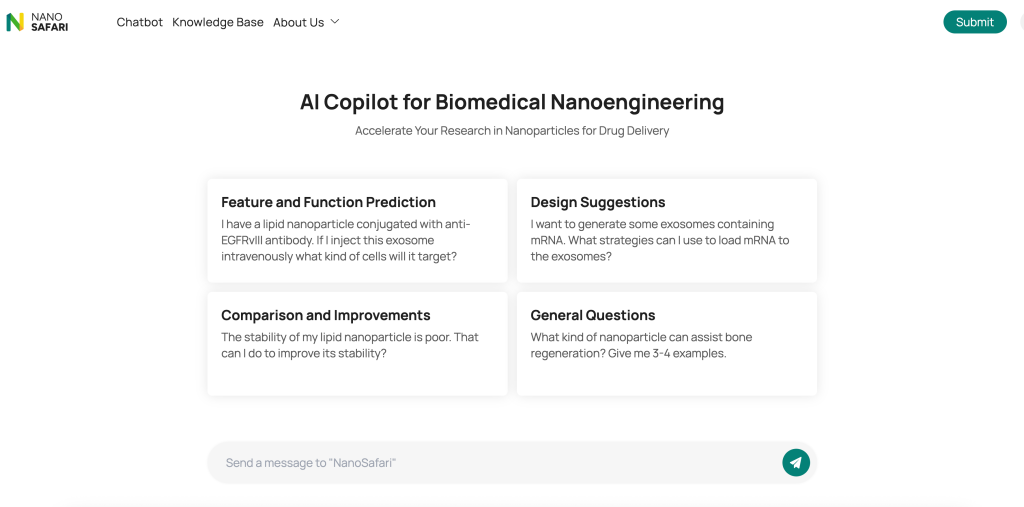Image resolution: width=1024 pixels, height=507 pixels.
Task: Choose the Feature and Function Prediction title
Action: [x=328, y=202]
